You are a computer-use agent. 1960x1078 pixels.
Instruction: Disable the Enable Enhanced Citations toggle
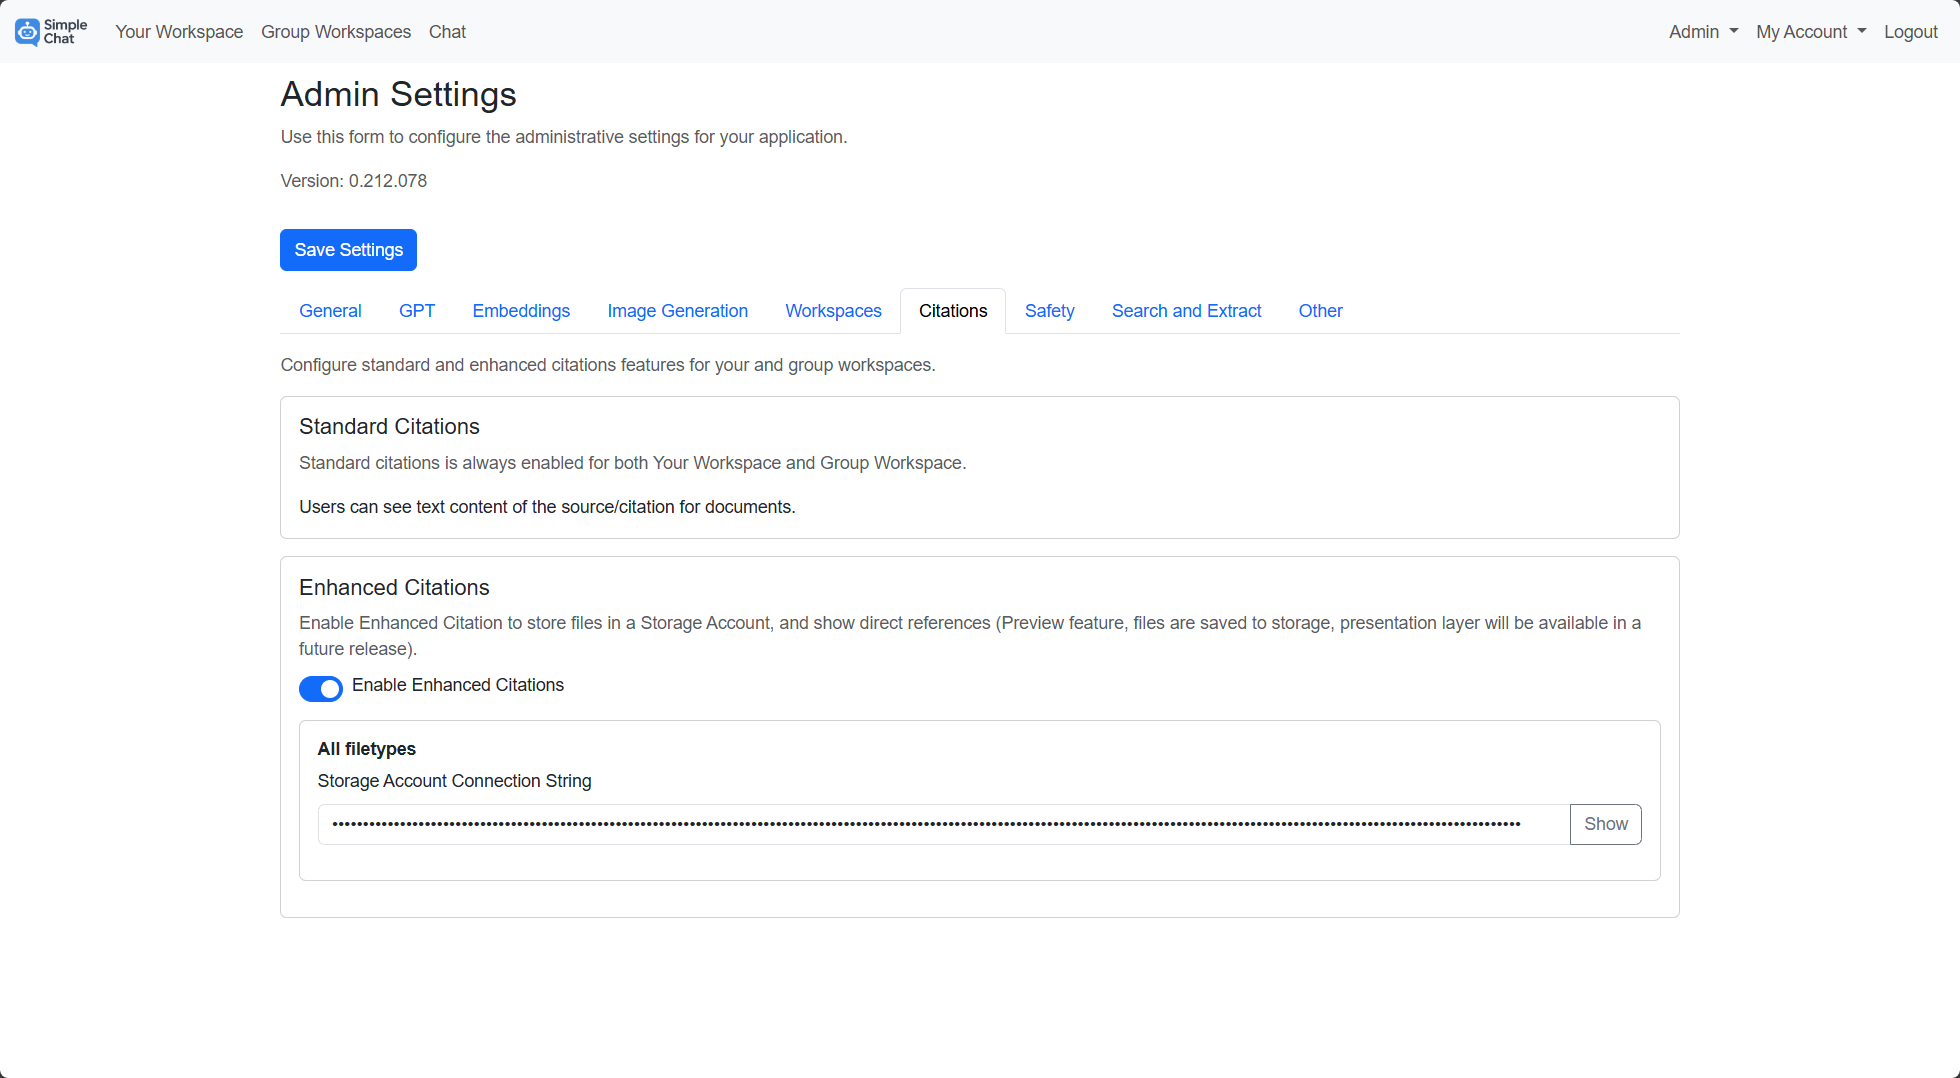321,688
